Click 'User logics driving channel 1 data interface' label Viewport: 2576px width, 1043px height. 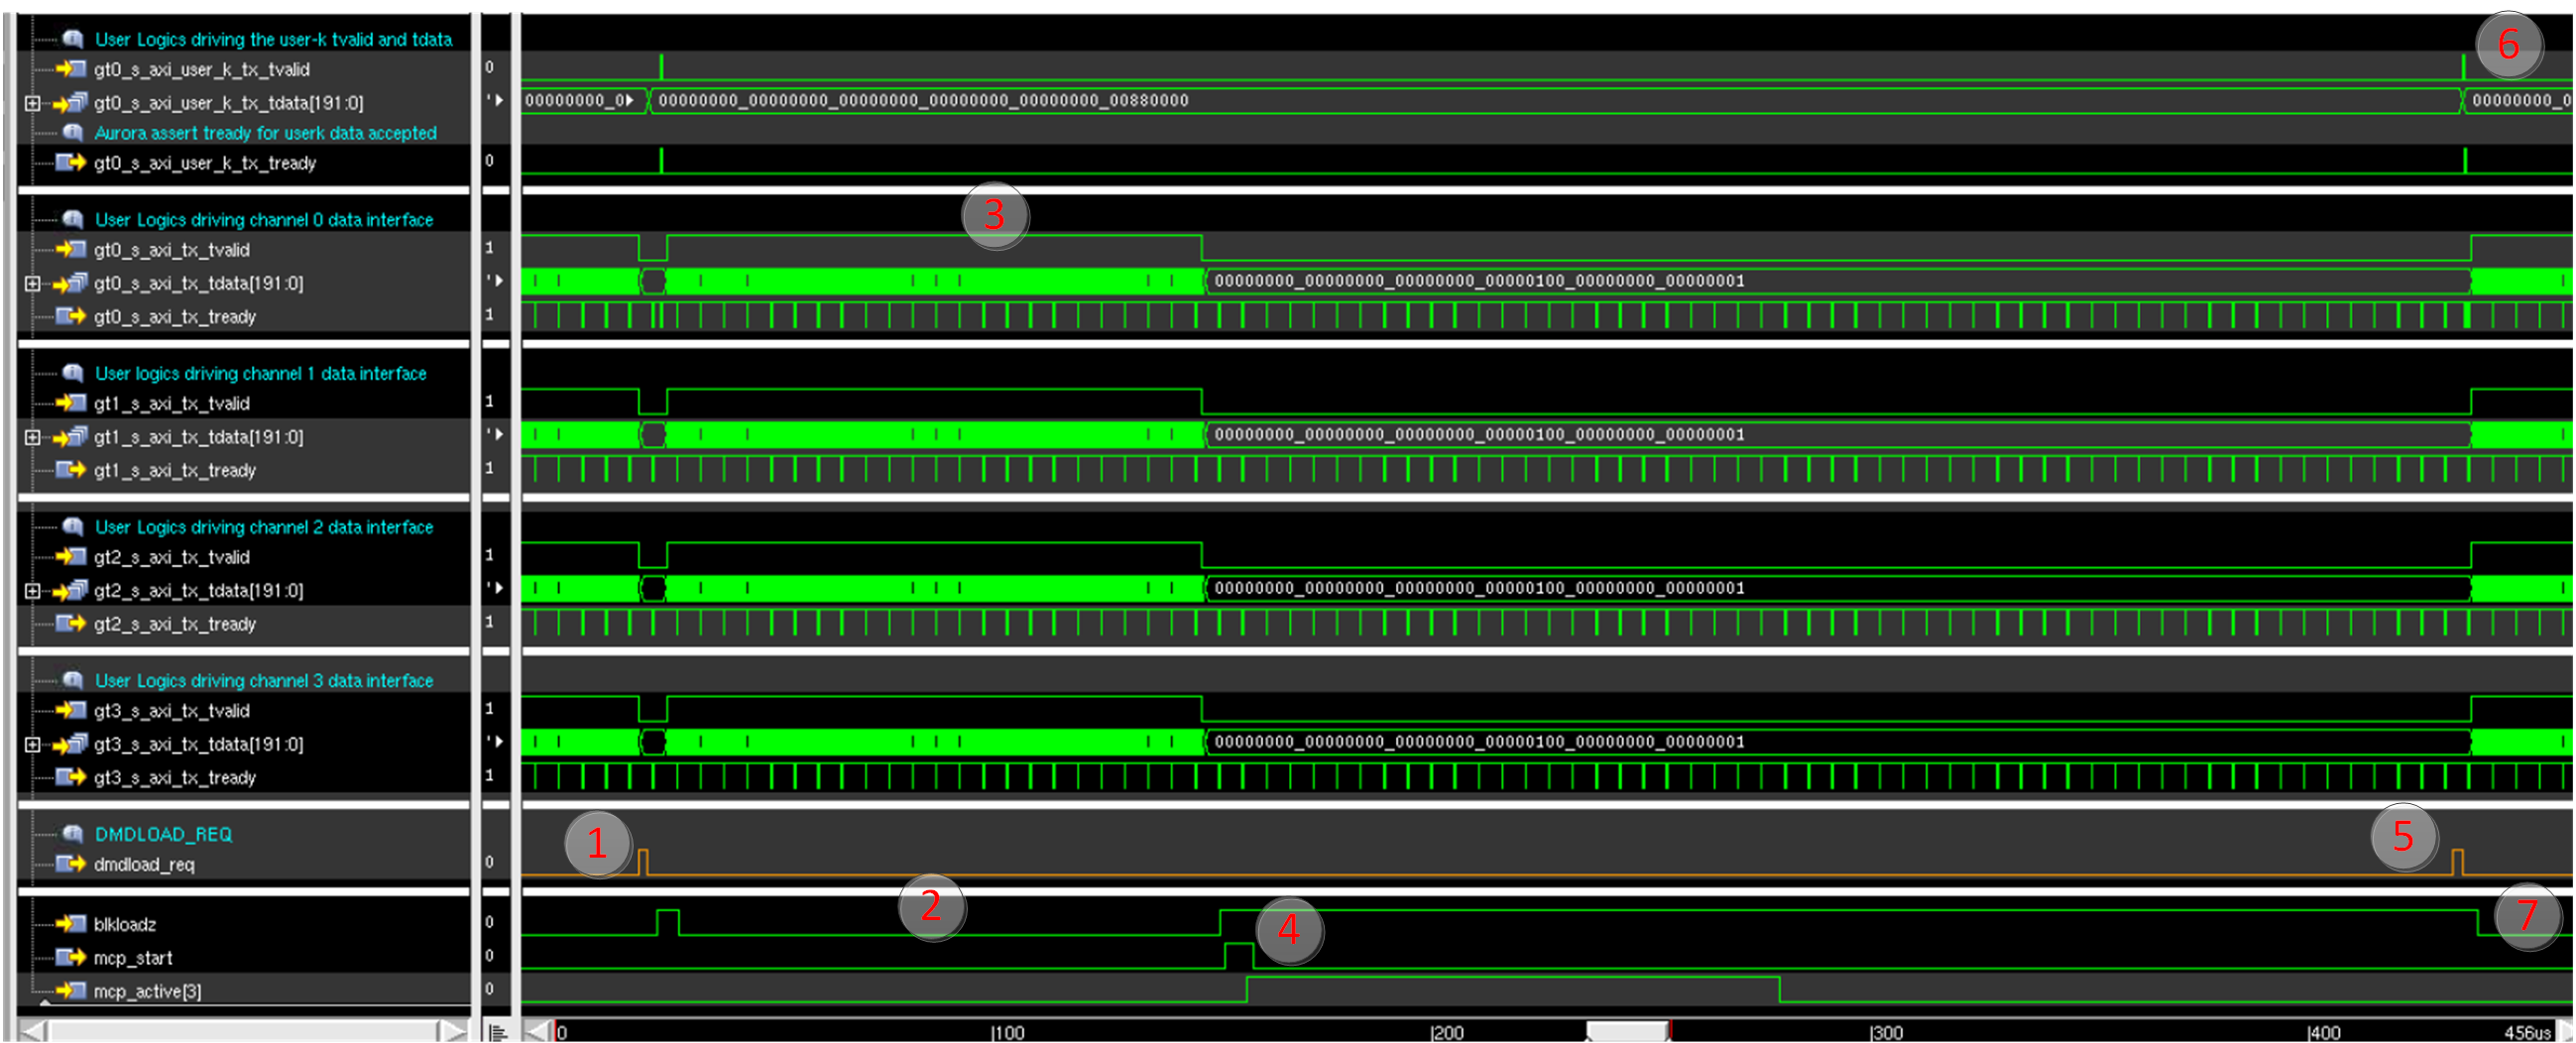tap(260, 373)
